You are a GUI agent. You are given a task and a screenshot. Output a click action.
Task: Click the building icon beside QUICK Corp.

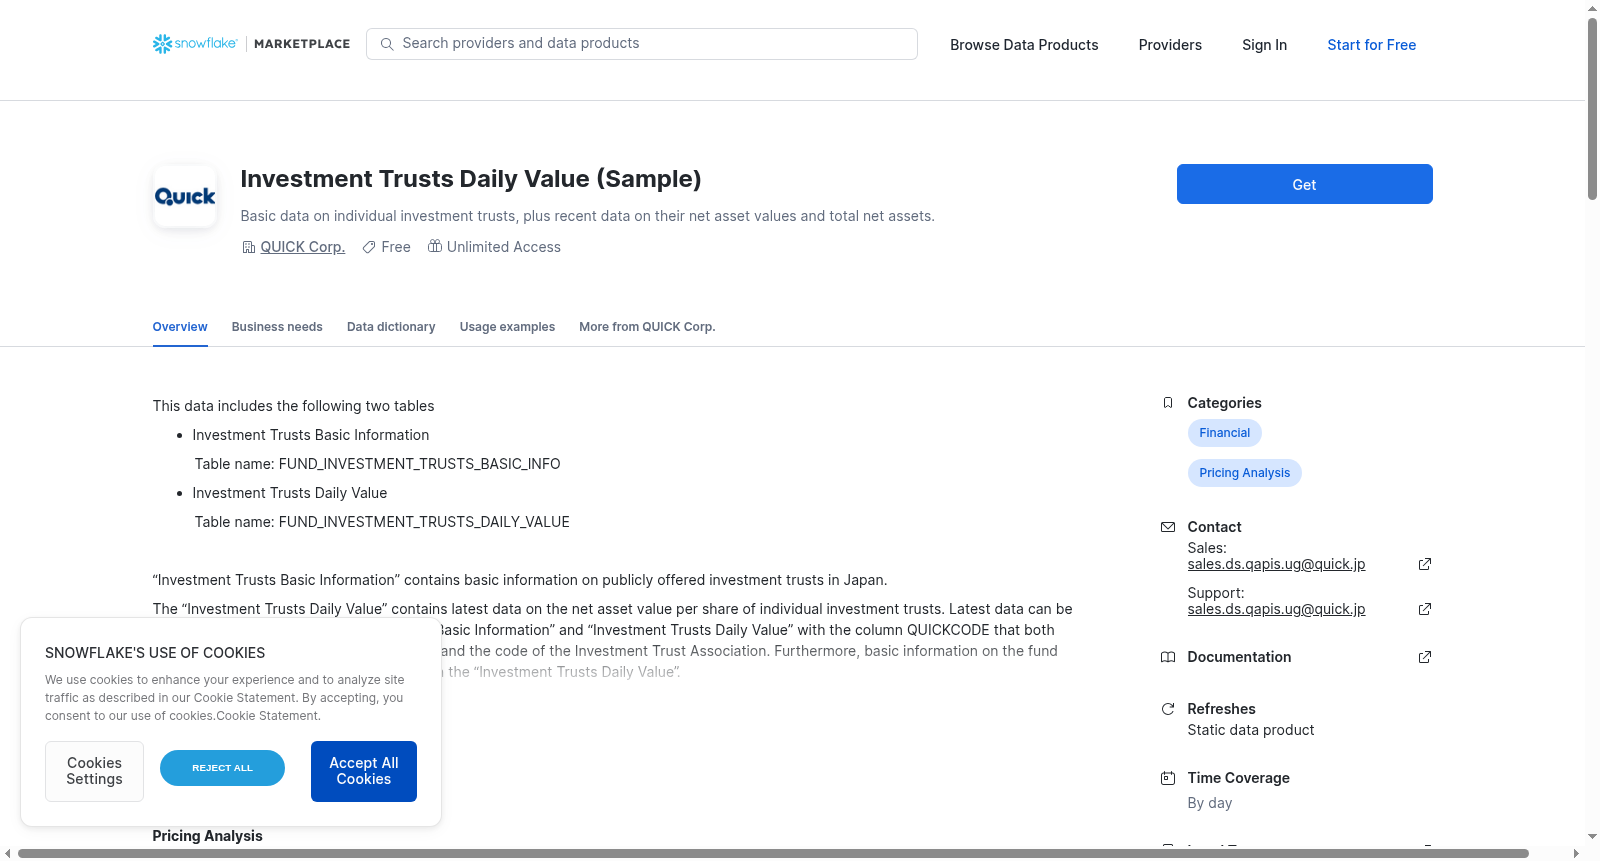[249, 247]
